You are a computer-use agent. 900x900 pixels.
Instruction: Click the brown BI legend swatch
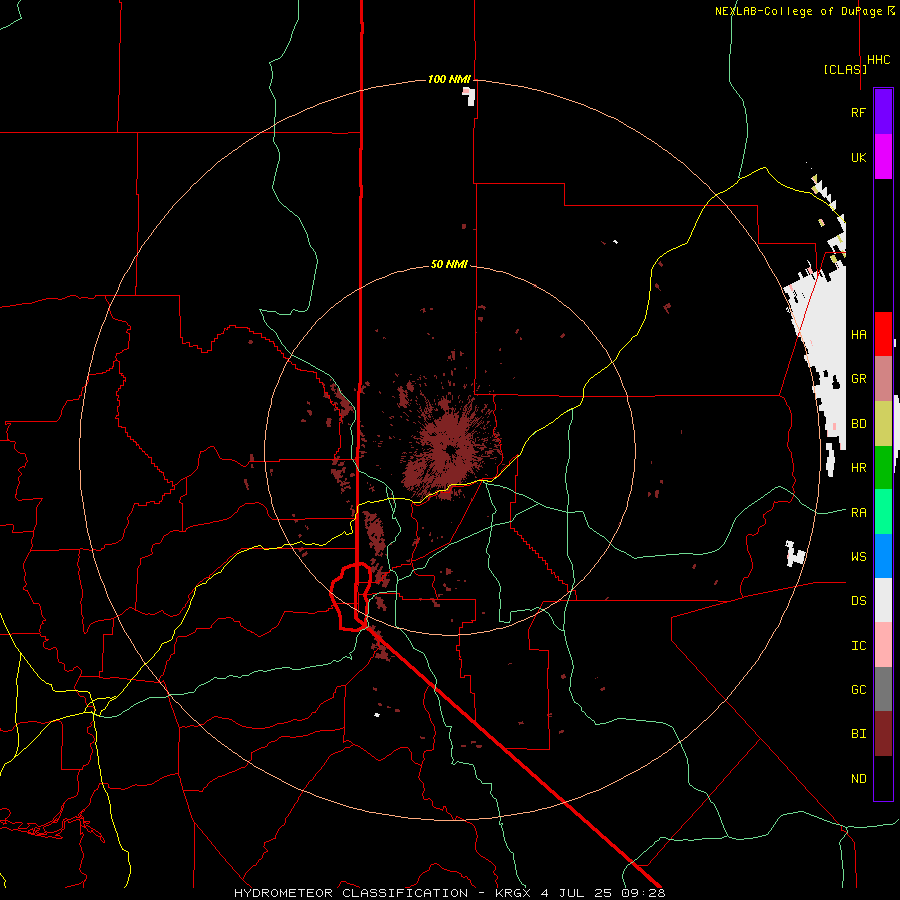883,734
